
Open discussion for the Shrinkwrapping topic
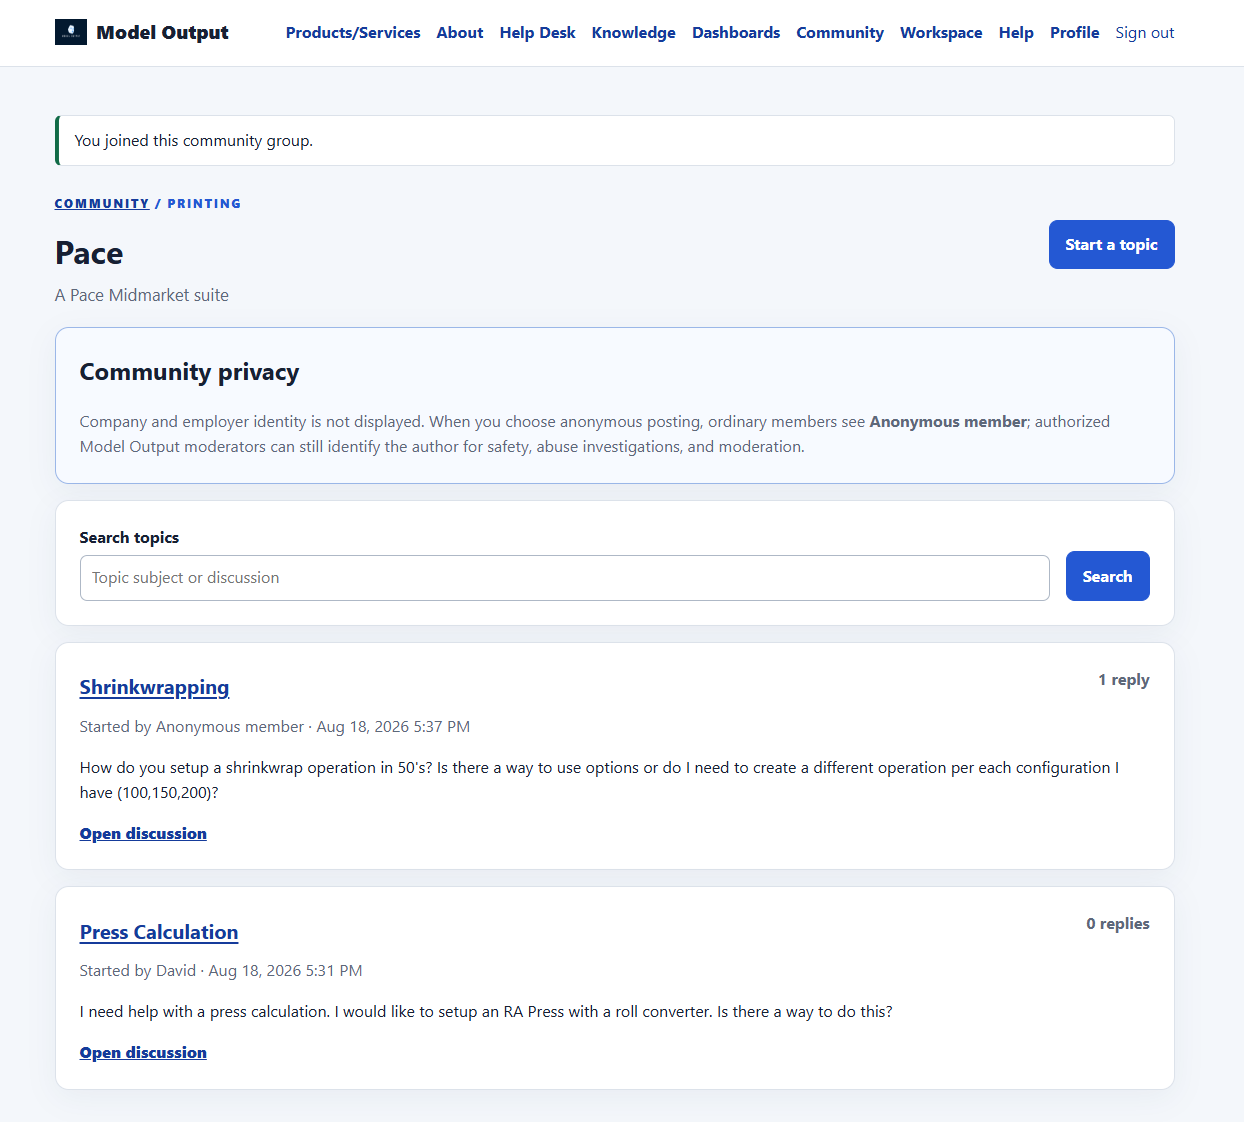click(x=143, y=834)
